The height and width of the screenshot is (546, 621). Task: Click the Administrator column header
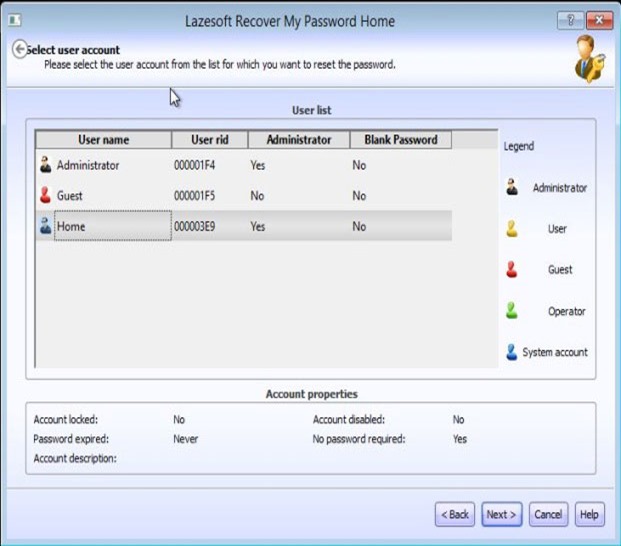click(x=299, y=140)
